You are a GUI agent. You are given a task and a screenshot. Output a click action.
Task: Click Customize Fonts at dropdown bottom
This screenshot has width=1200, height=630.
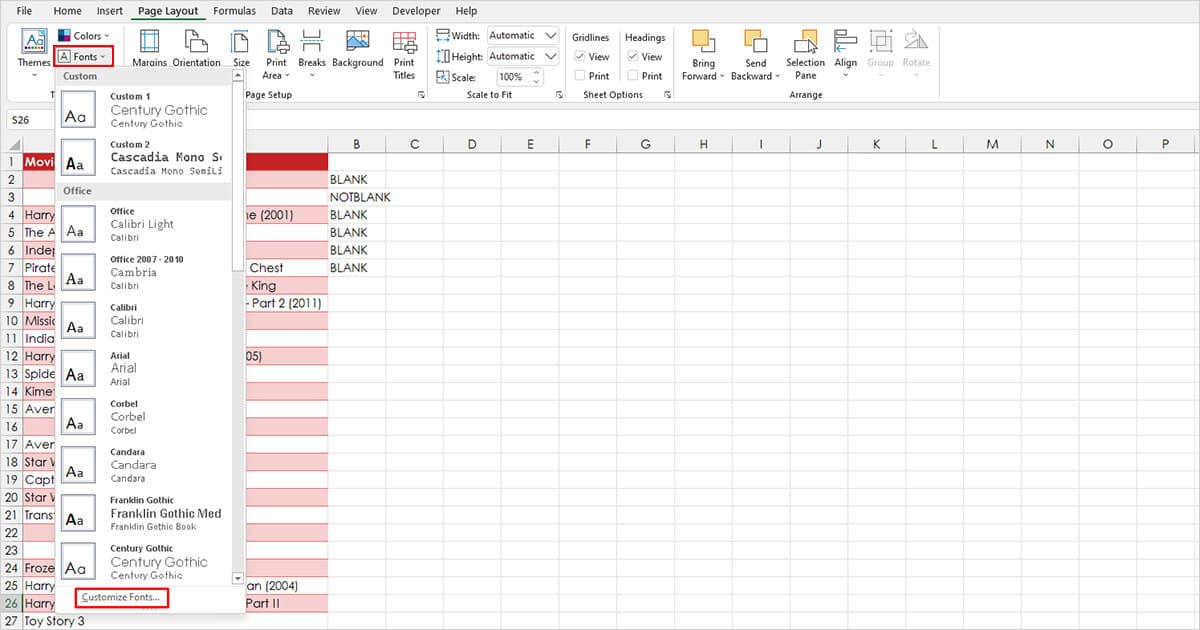(120, 597)
